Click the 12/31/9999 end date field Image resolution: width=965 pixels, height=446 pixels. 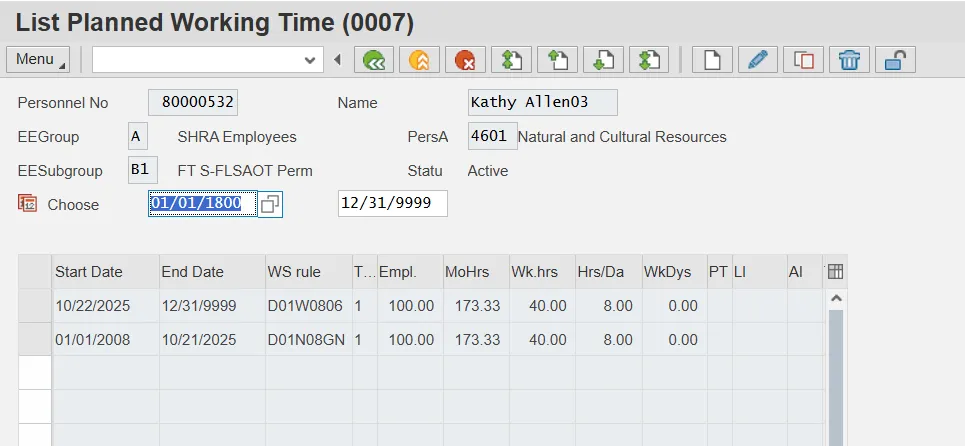[x=392, y=204]
